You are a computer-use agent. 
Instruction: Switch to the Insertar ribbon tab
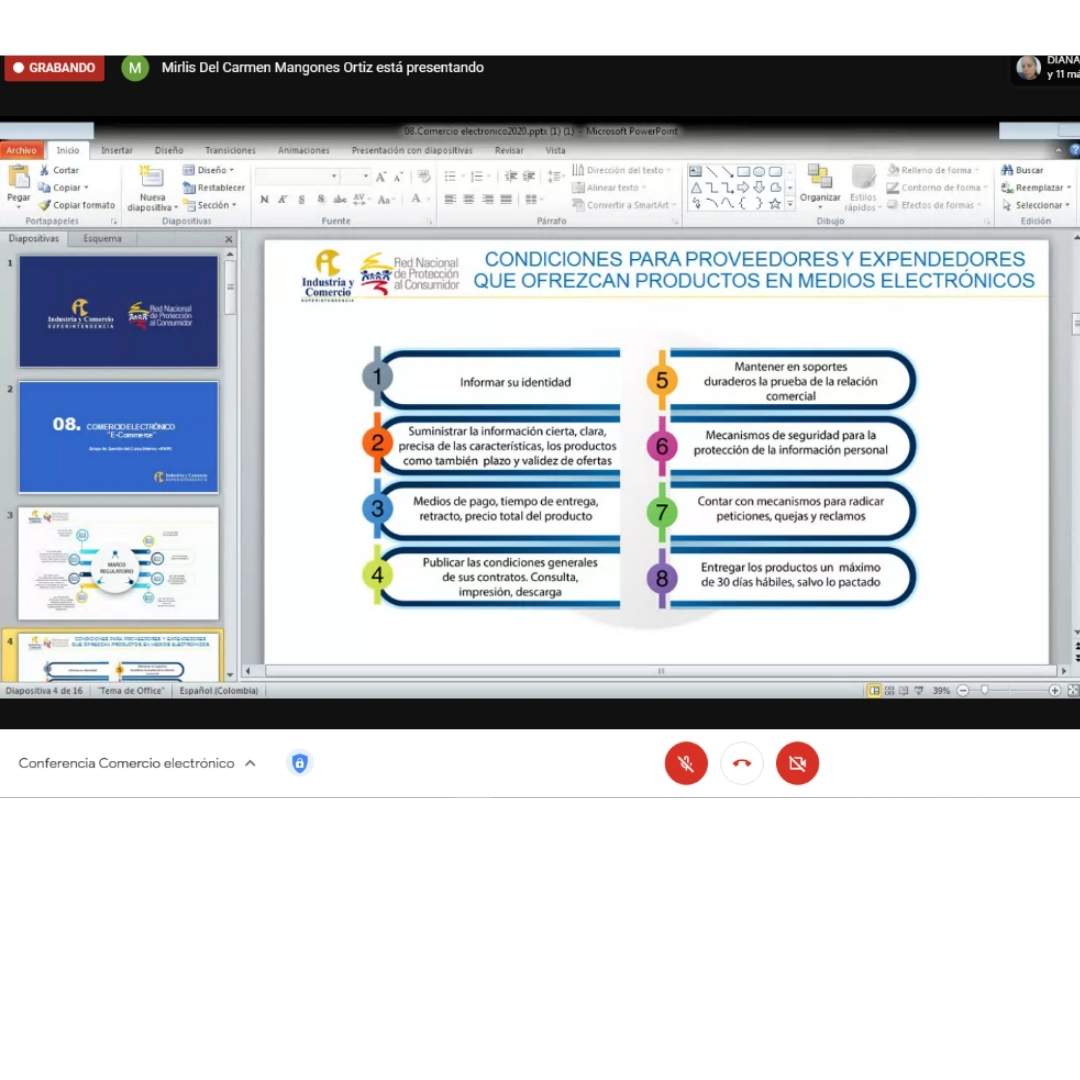116,150
